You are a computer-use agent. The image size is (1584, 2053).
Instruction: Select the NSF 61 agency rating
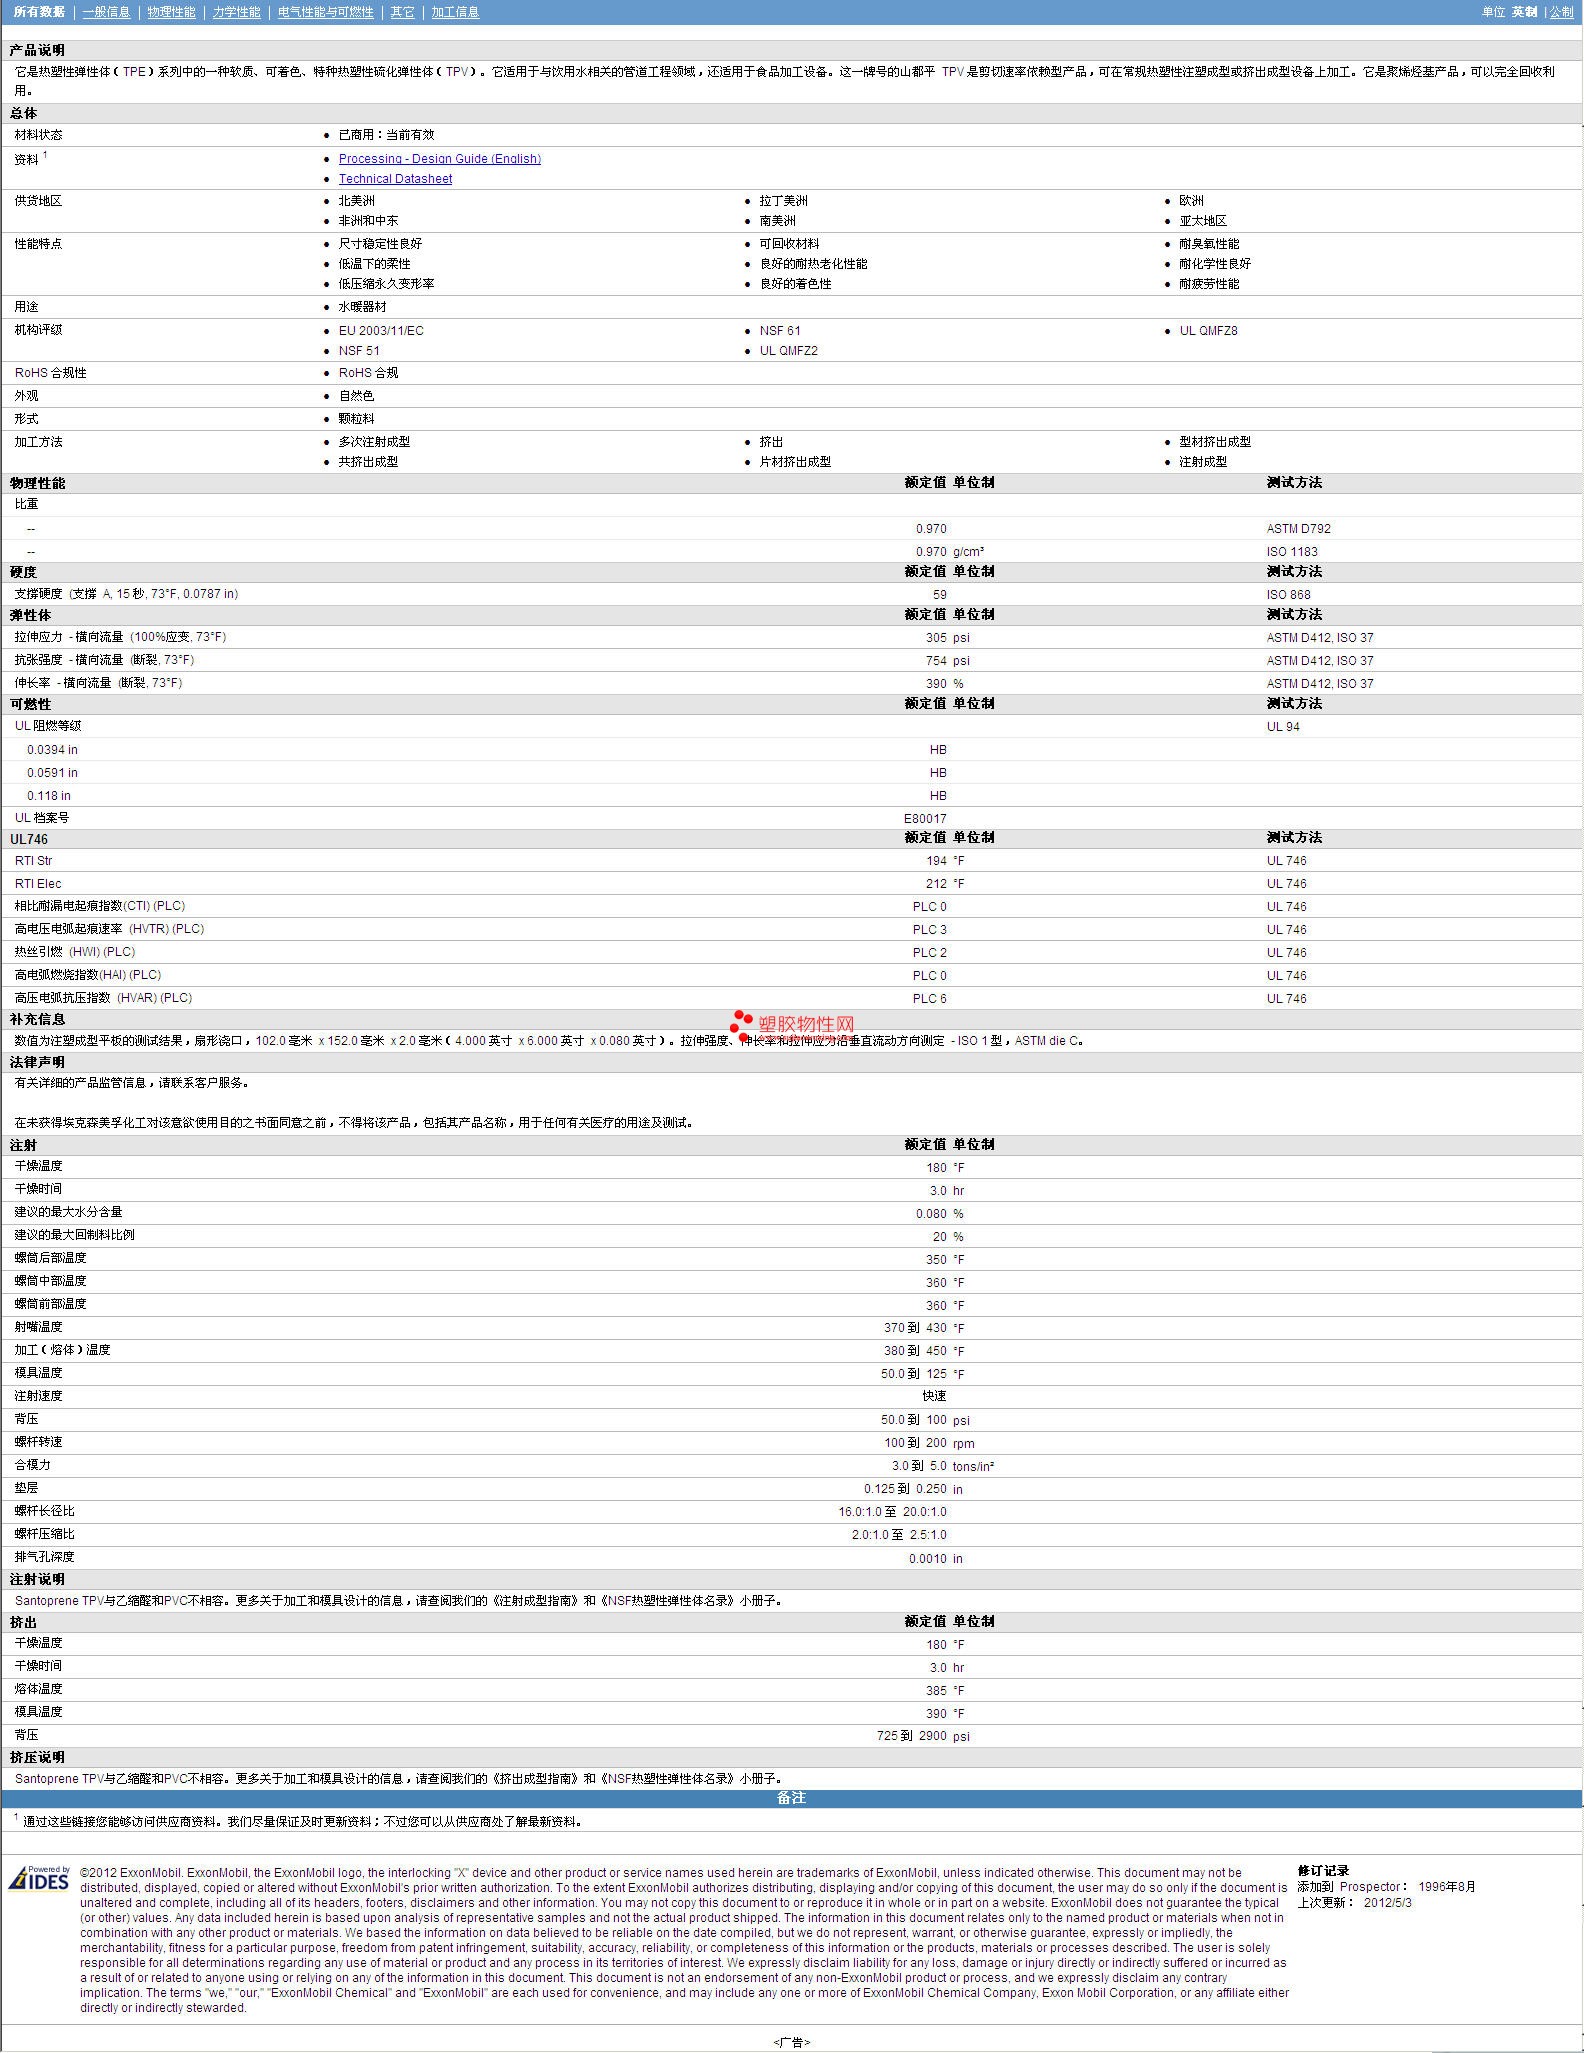tap(780, 331)
